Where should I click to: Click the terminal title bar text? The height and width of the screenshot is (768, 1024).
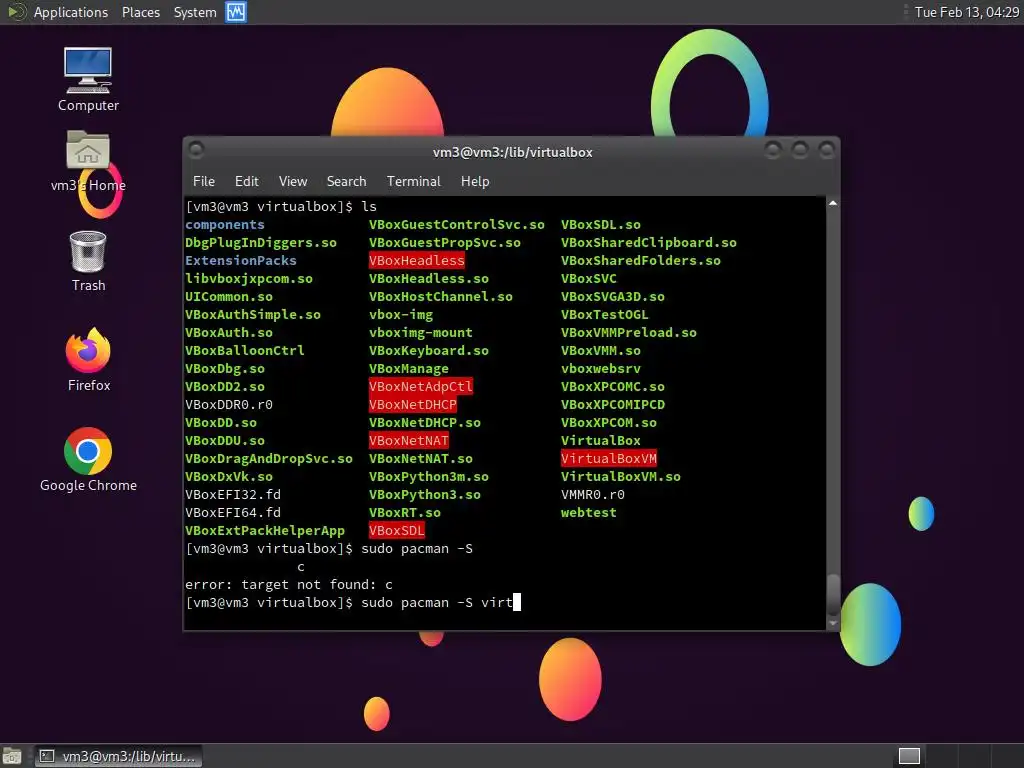pyautogui.click(x=513, y=152)
